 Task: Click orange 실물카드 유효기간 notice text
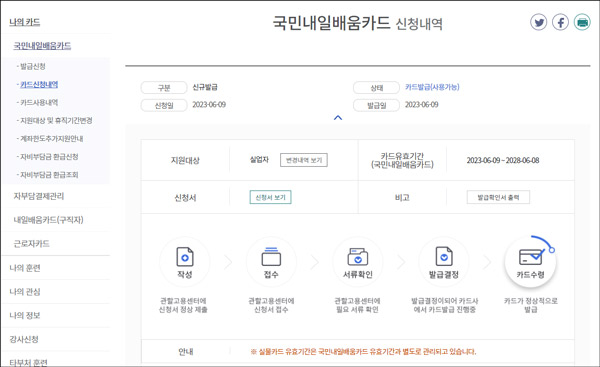(363, 351)
